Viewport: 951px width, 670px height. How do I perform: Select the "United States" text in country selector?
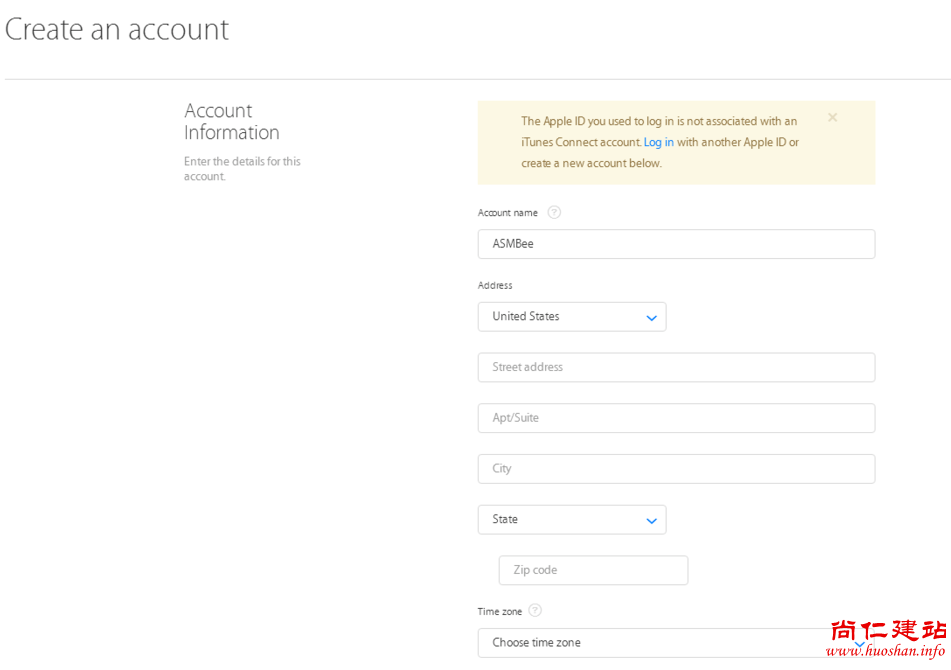coord(526,316)
